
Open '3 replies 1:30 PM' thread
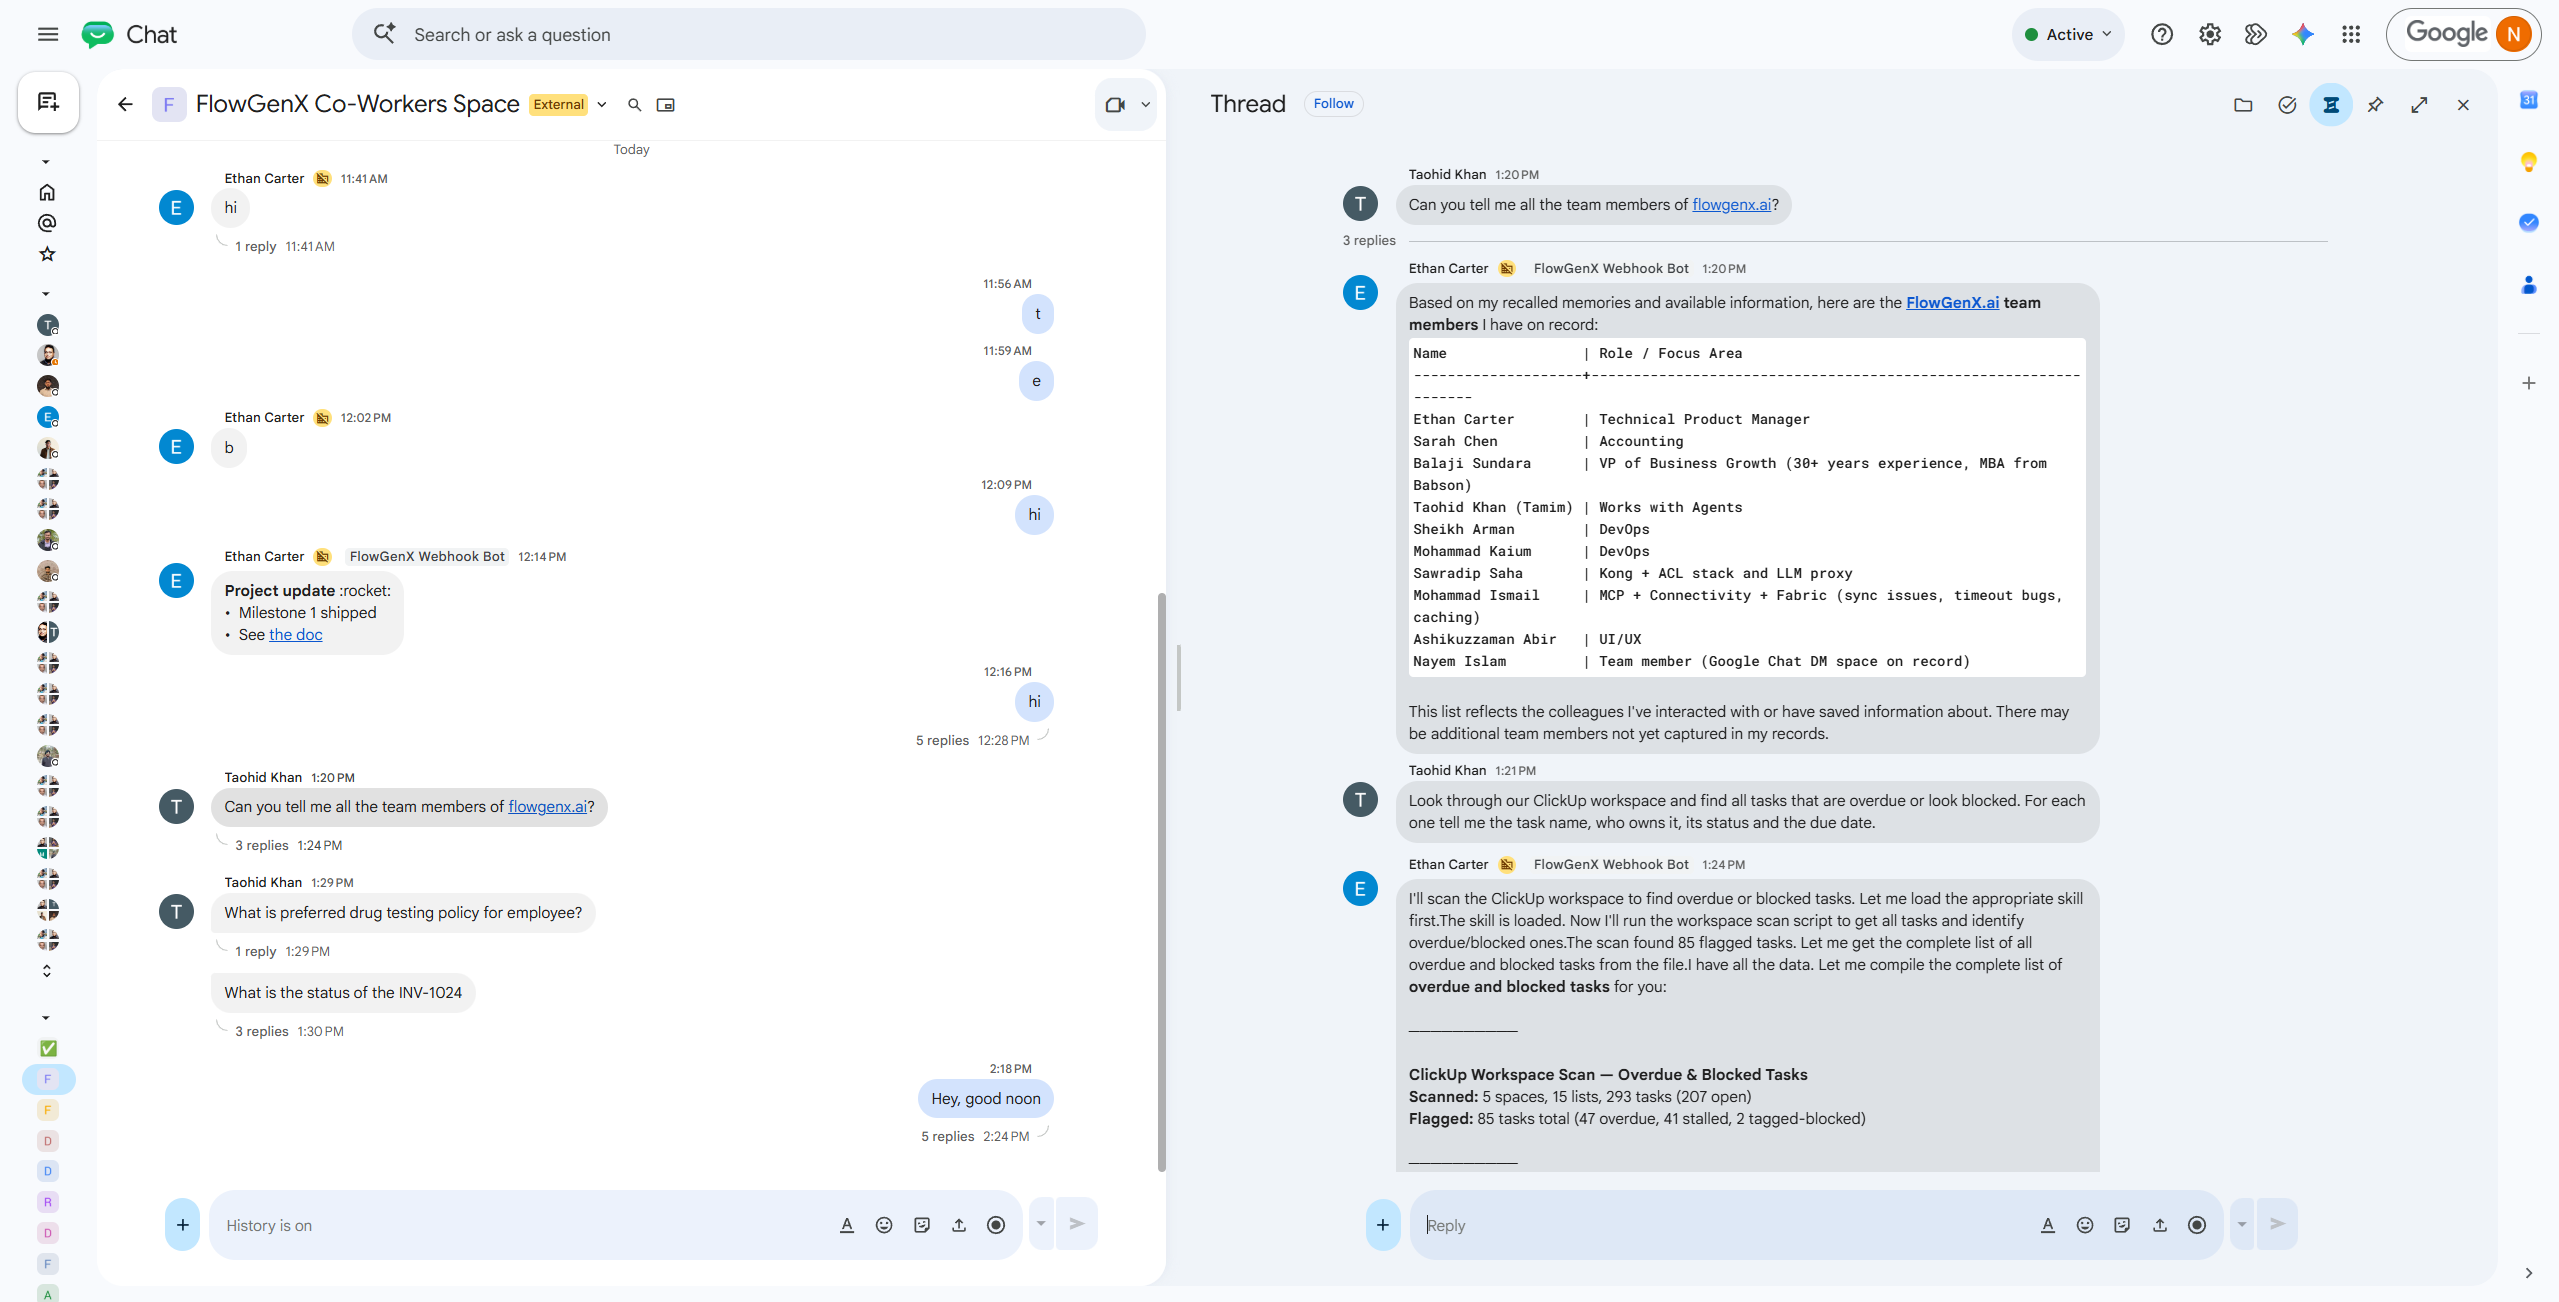289,1032
